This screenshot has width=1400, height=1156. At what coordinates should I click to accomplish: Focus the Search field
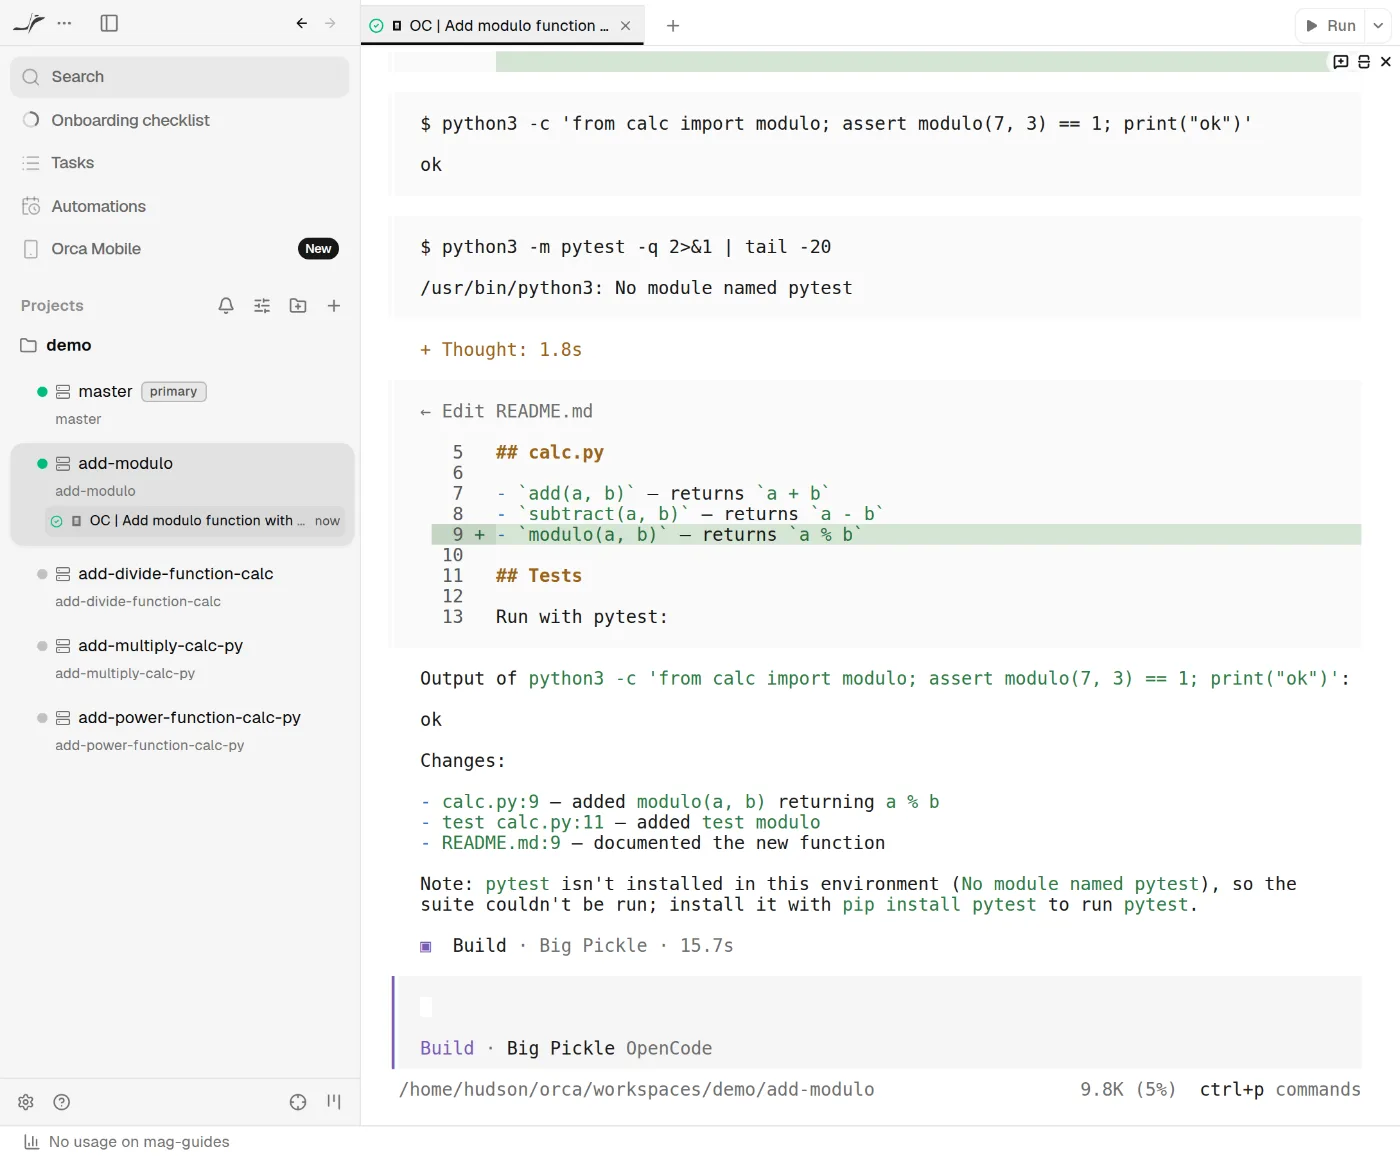point(180,77)
